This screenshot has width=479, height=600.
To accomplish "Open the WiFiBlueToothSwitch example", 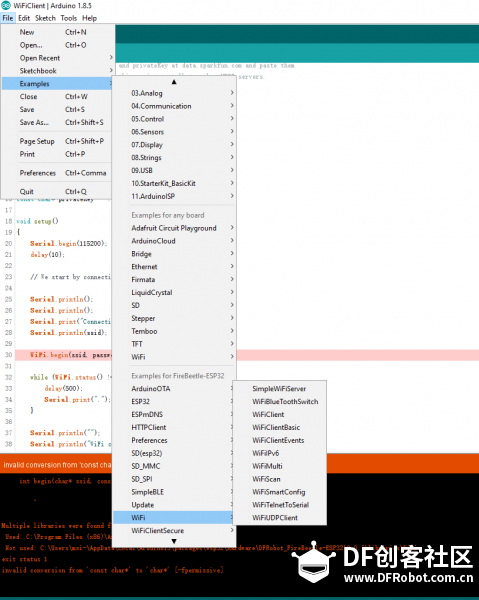I will click(280, 402).
